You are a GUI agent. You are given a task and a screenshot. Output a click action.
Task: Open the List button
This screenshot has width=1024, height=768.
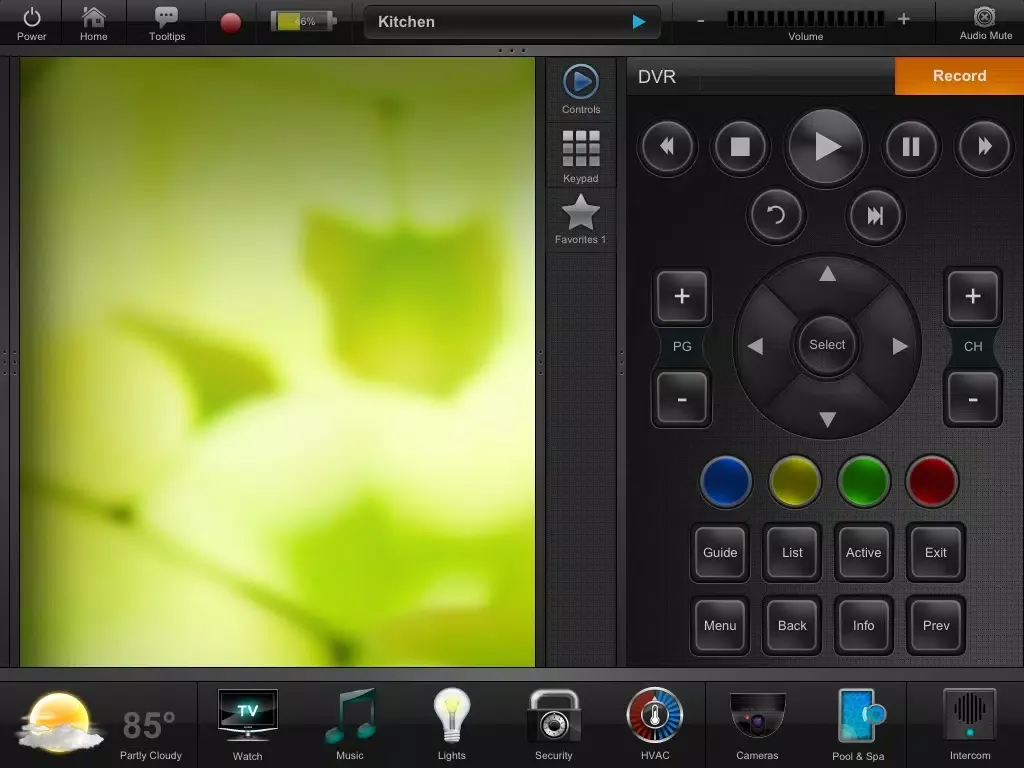click(792, 552)
